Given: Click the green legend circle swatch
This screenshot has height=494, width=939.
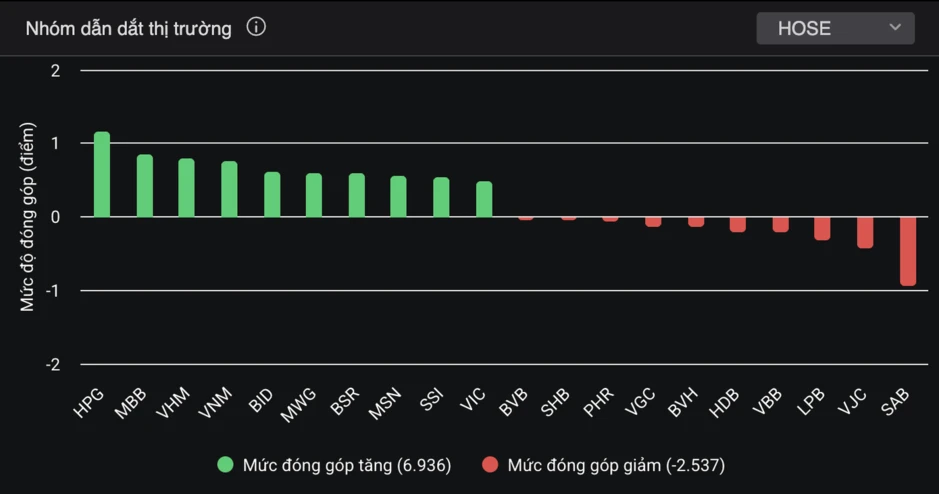Looking at the screenshot, I should tap(225, 465).
